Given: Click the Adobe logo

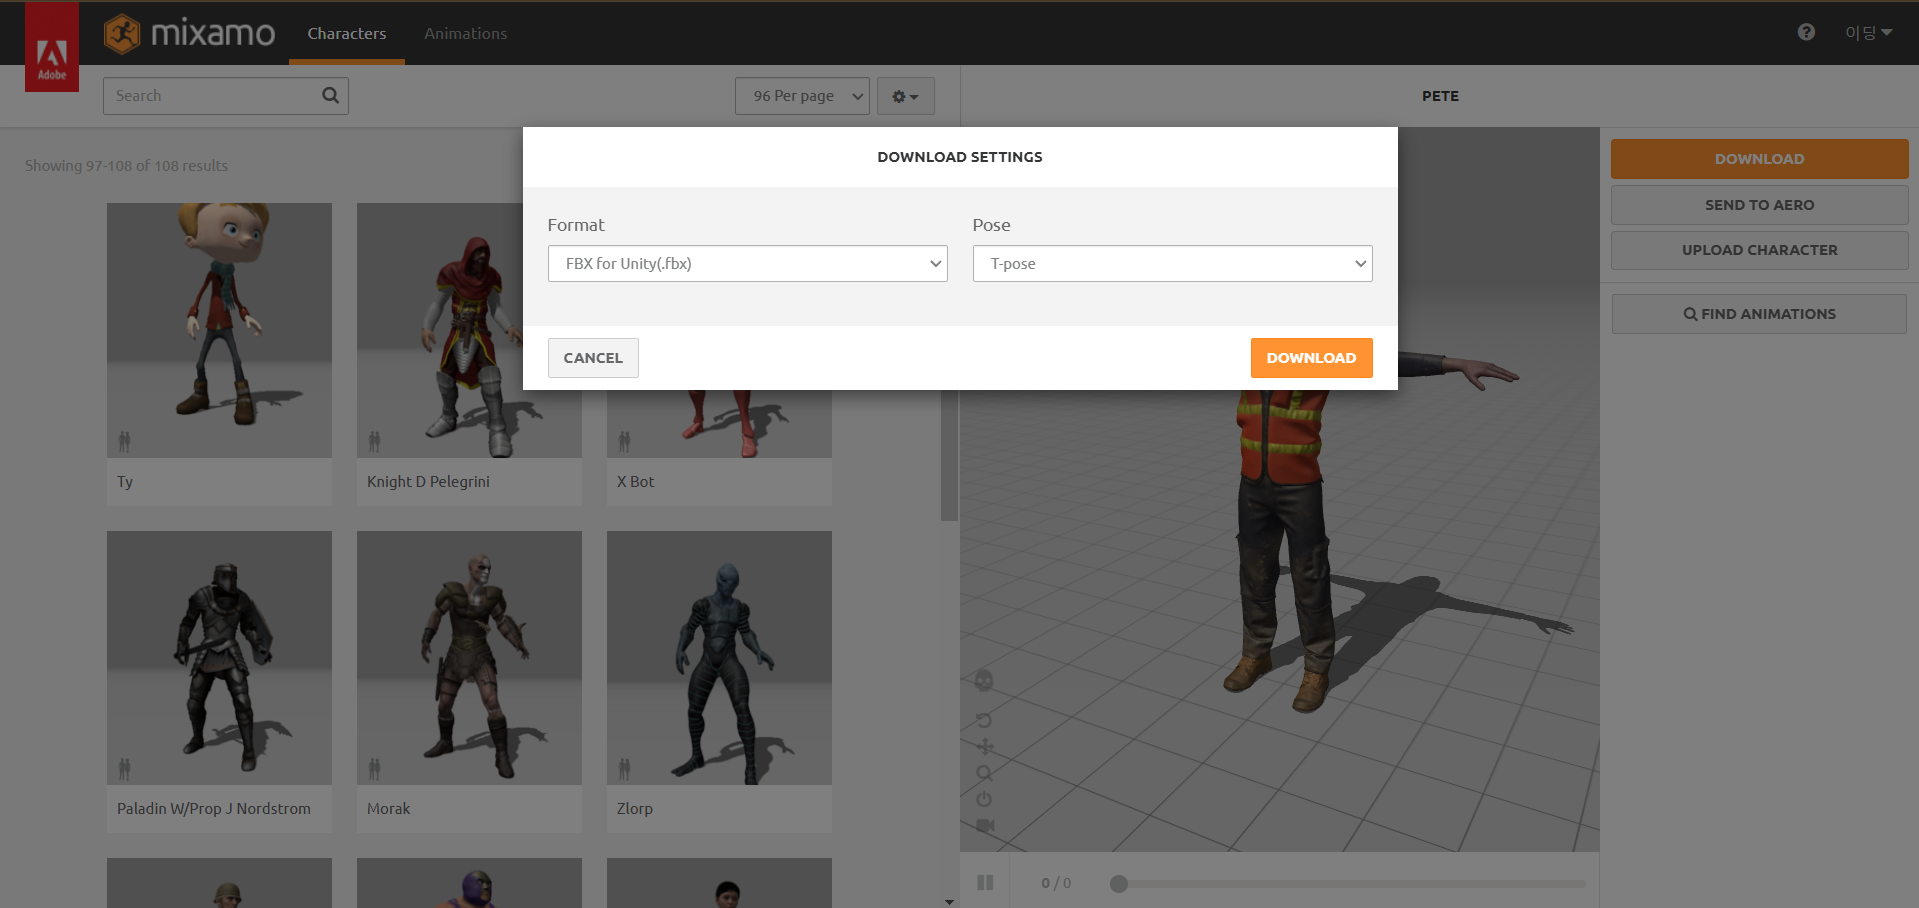Looking at the screenshot, I should tap(52, 47).
